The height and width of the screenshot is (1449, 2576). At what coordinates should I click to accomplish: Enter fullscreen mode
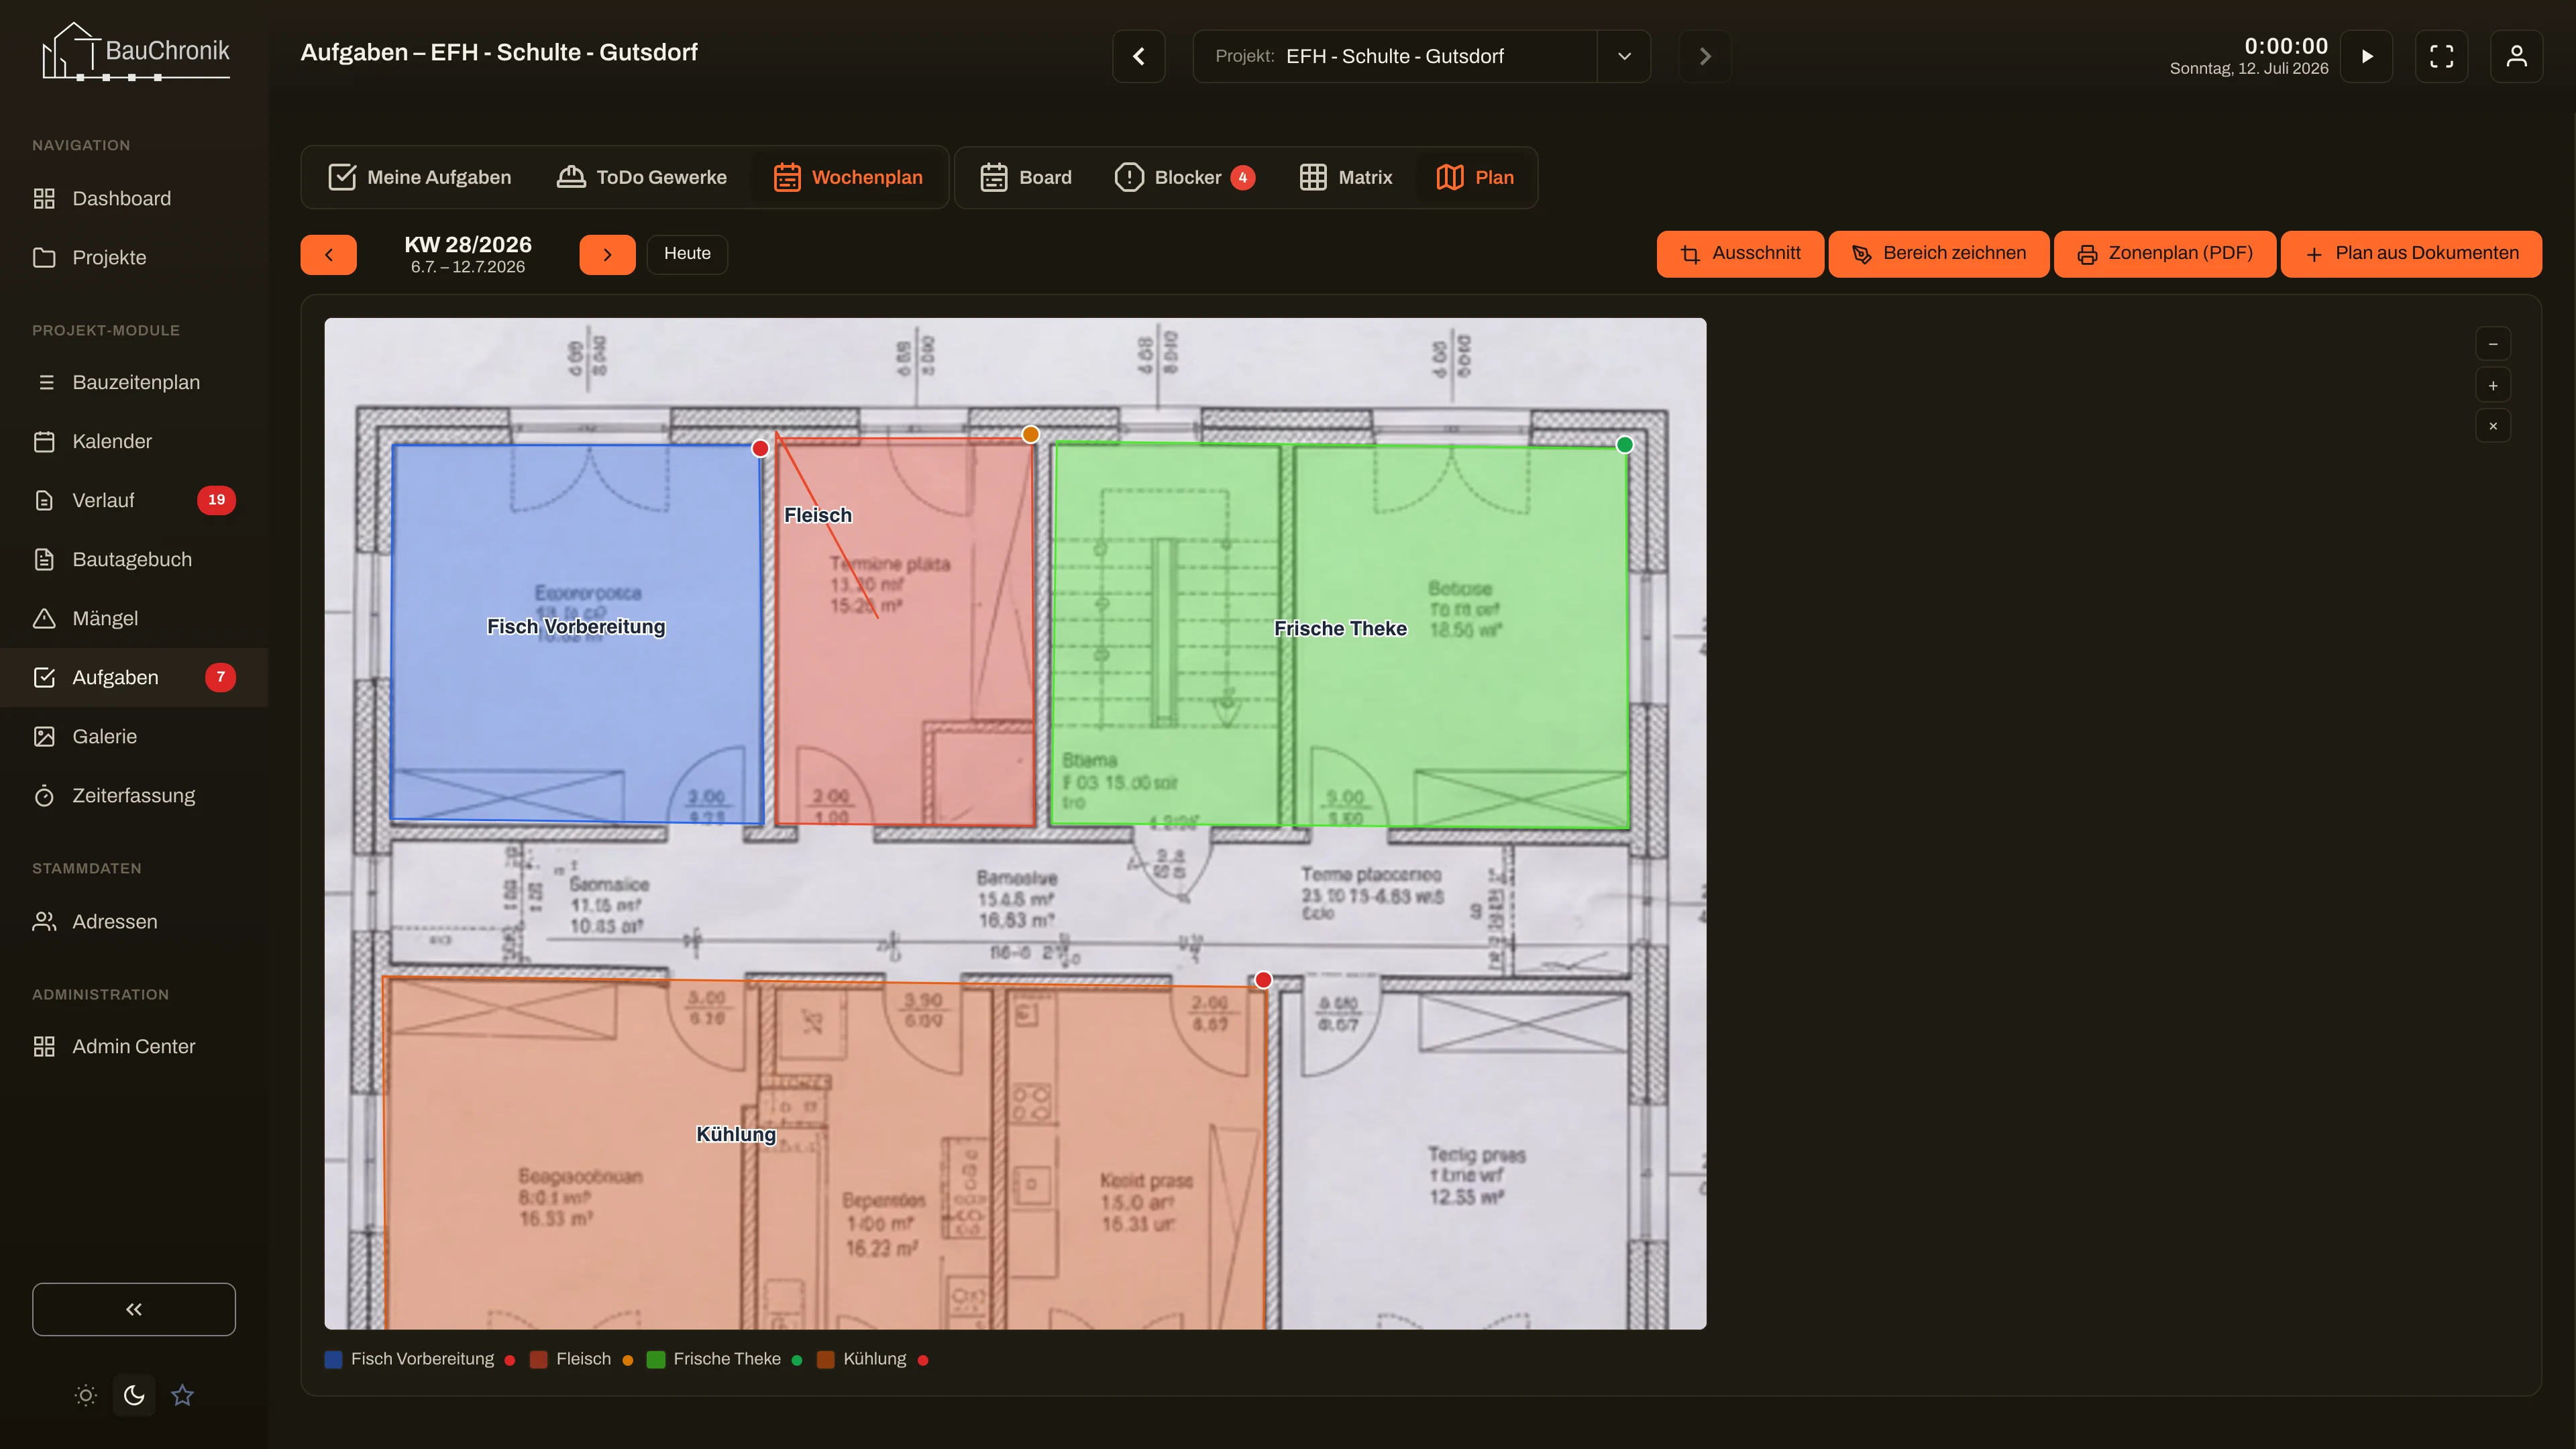tap(2442, 56)
